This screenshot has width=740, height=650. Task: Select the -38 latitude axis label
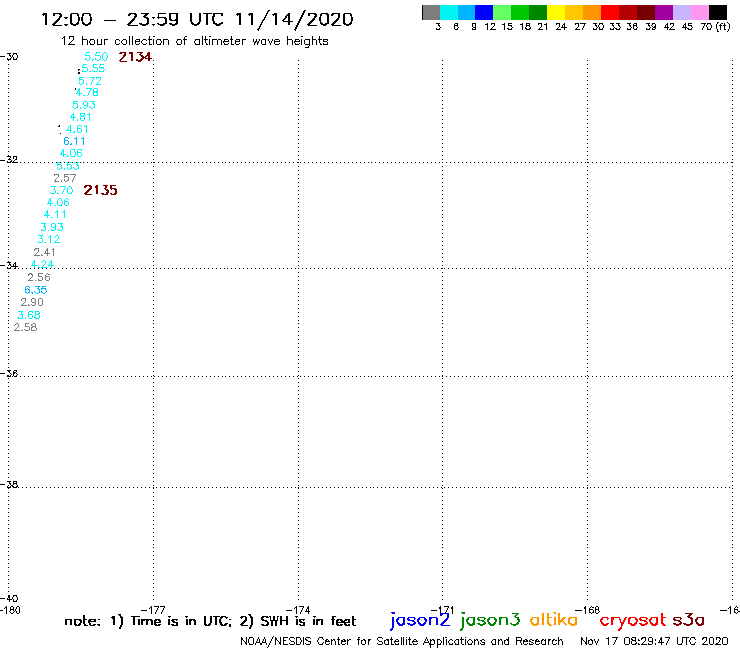pyautogui.click(x=9, y=484)
